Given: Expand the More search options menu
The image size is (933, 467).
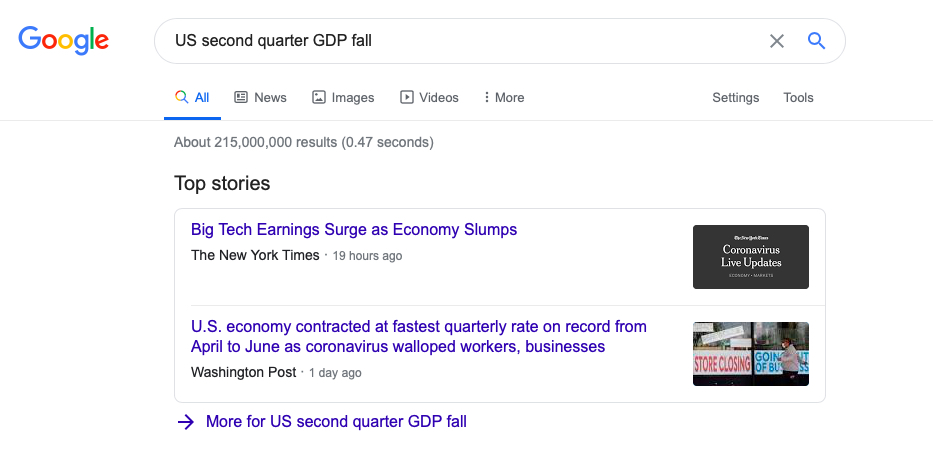Looking at the screenshot, I should [504, 97].
